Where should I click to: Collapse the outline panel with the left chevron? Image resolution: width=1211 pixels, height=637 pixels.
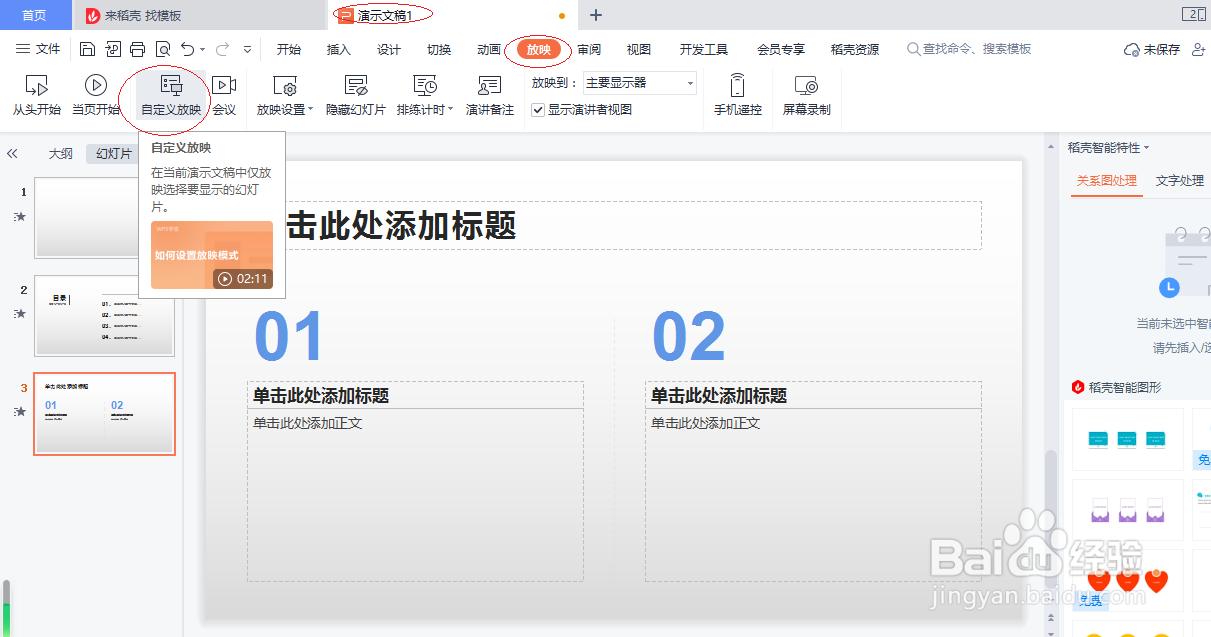point(12,153)
